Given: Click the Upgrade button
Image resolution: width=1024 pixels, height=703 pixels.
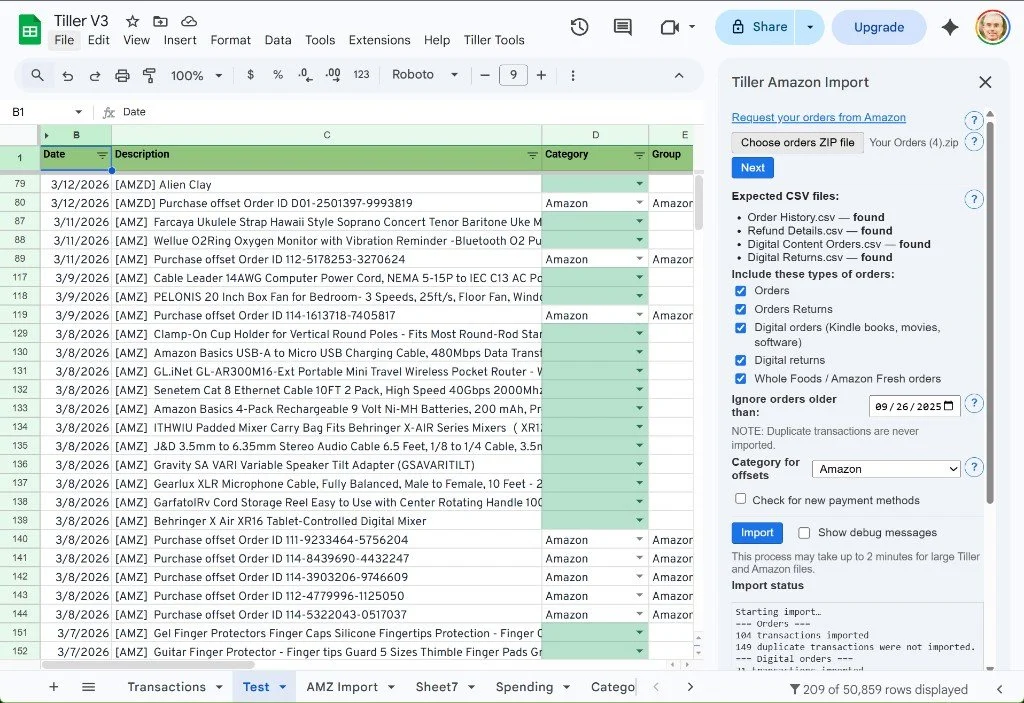Looking at the screenshot, I should point(879,27).
